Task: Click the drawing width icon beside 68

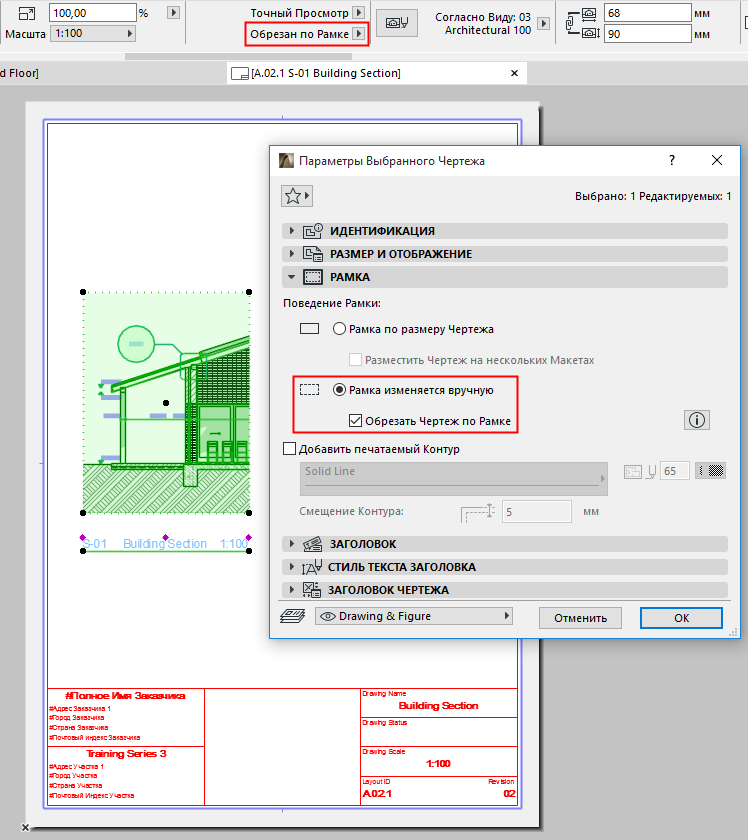Action: click(x=589, y=14)
